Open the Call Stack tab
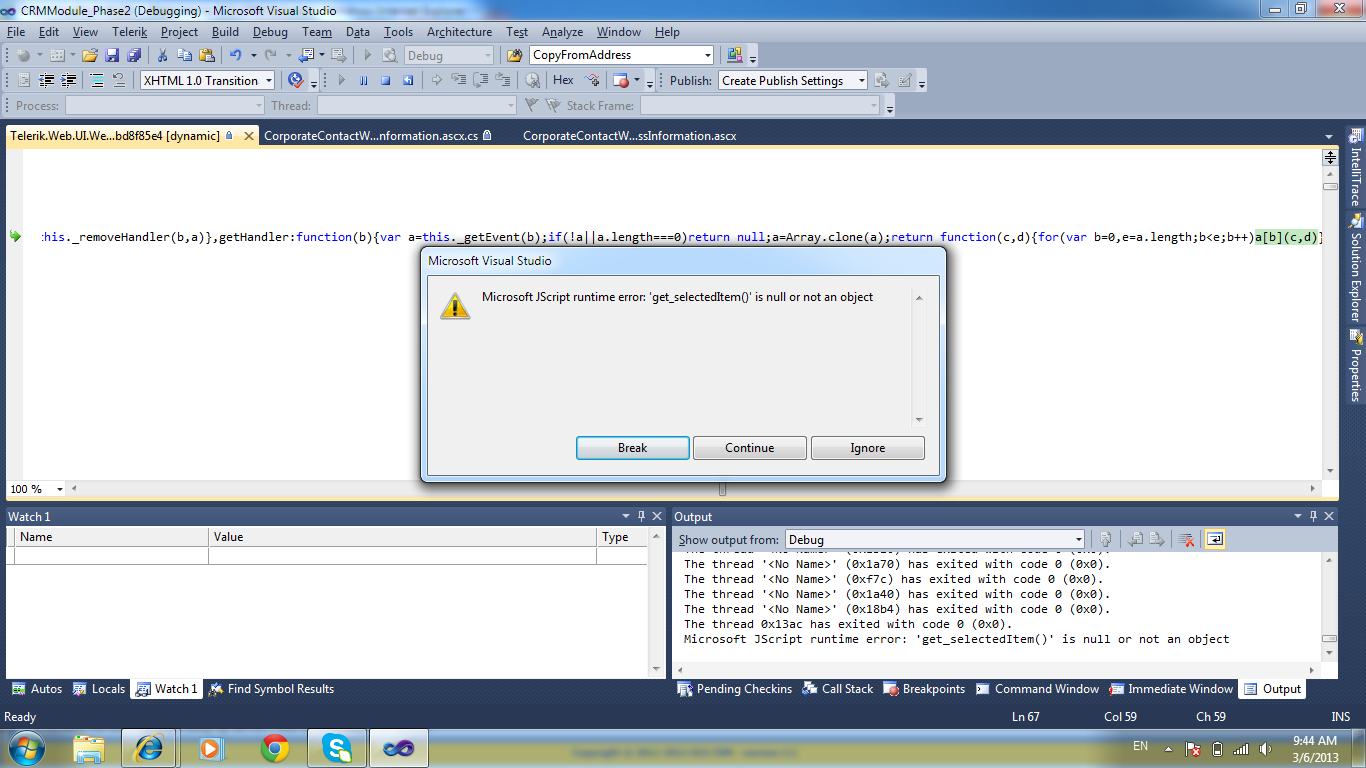 (836, 689)
